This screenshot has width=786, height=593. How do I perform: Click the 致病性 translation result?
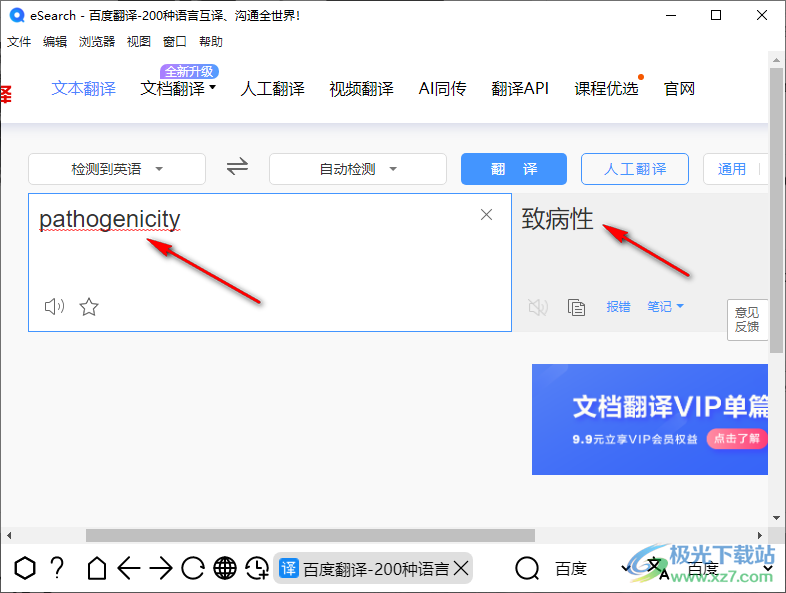point(557,219)
